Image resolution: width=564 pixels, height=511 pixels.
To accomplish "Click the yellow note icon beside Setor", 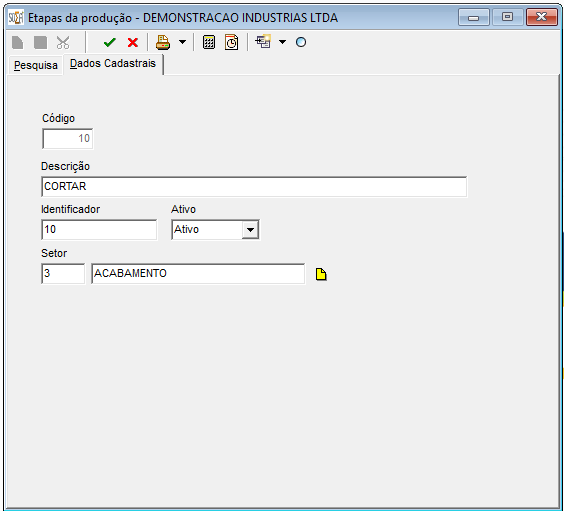I will pos(321,274).
